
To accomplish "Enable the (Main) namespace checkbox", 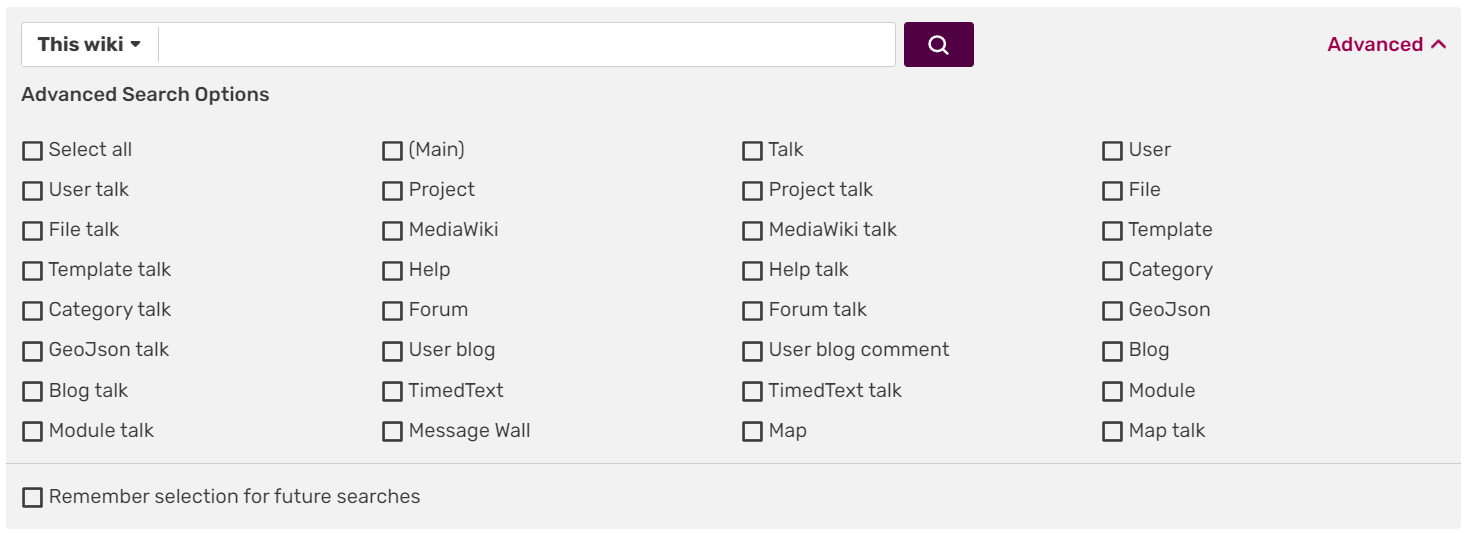I will coord(393,151).
